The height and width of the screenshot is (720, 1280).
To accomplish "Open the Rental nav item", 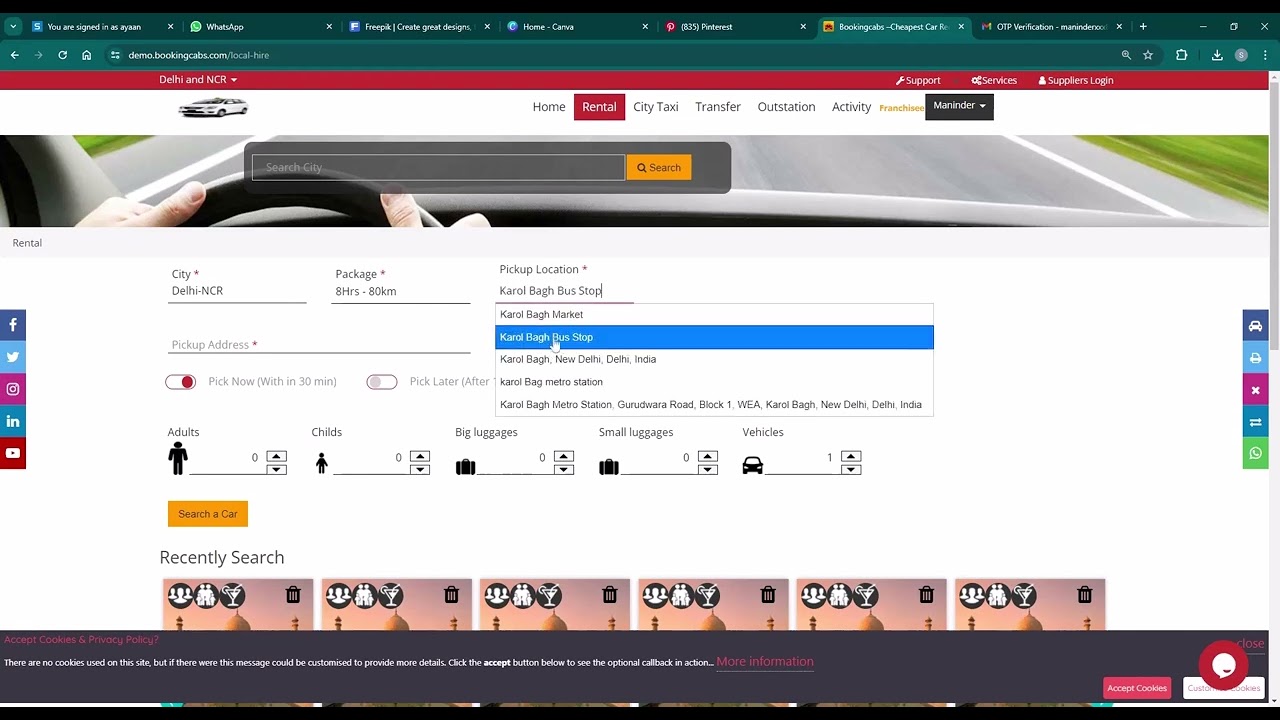I will pyautogui.click(x=599, y=107).
